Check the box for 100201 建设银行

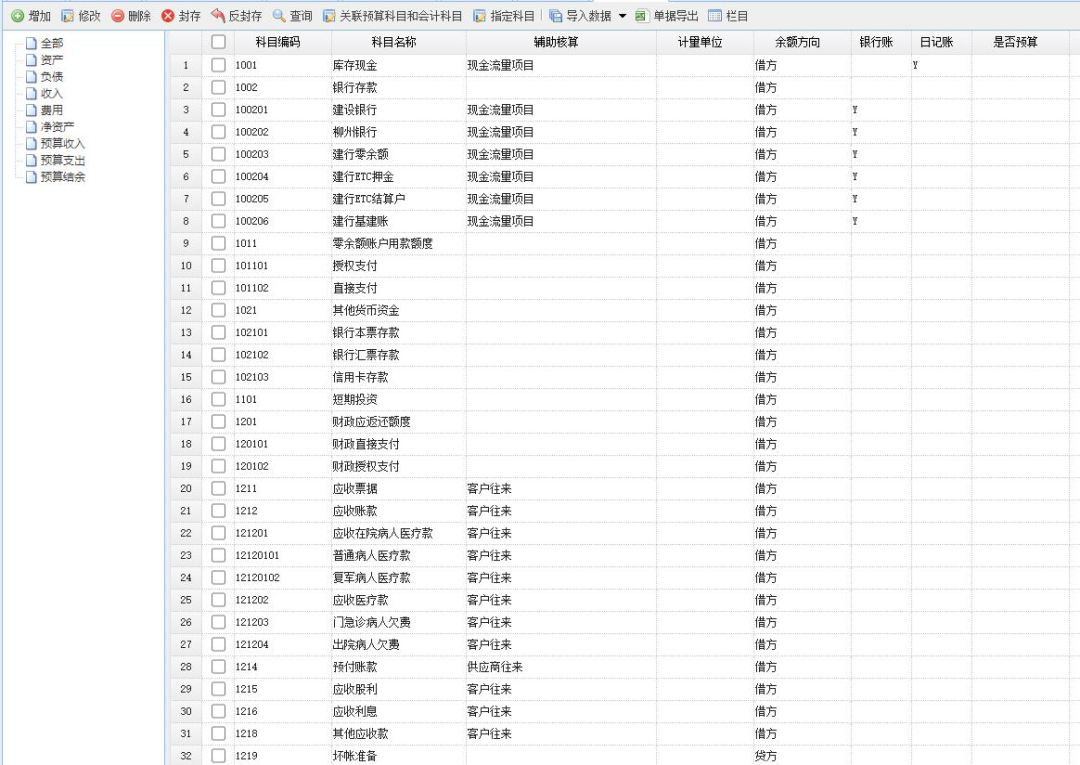(218, 109)
